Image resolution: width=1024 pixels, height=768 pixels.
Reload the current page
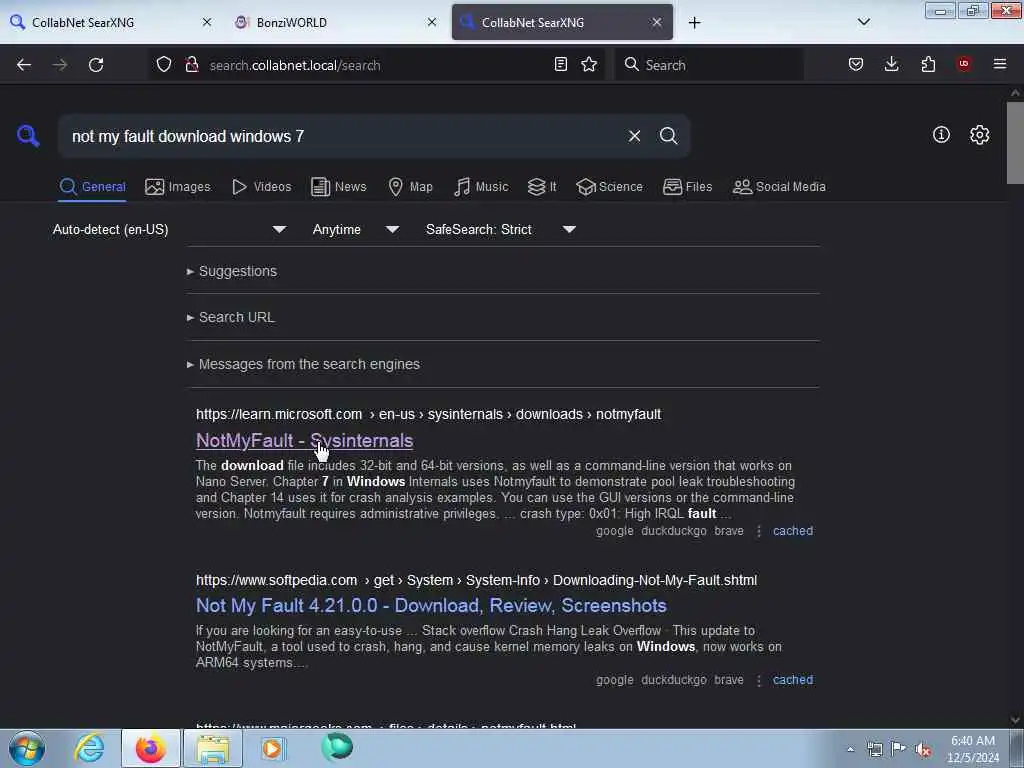(x=96, y=65)
